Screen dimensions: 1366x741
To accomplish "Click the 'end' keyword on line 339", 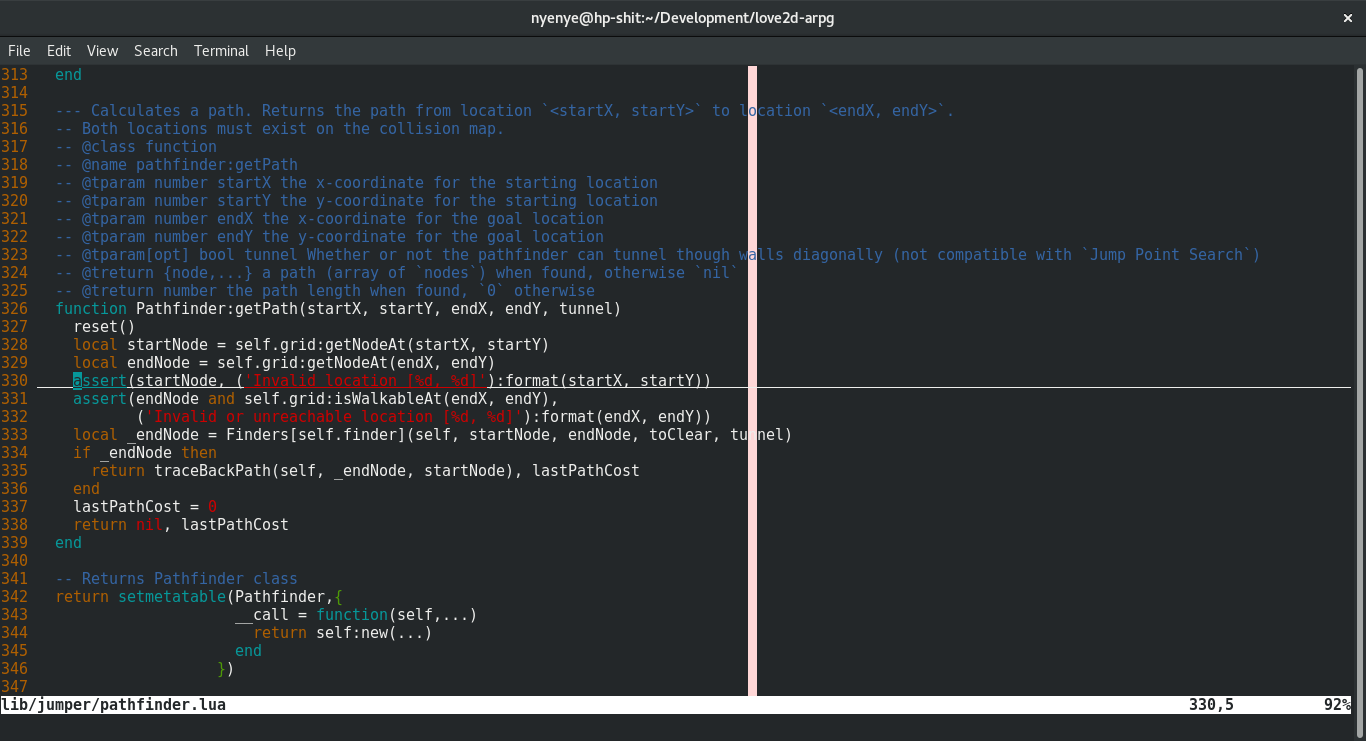I will point(68,543).
